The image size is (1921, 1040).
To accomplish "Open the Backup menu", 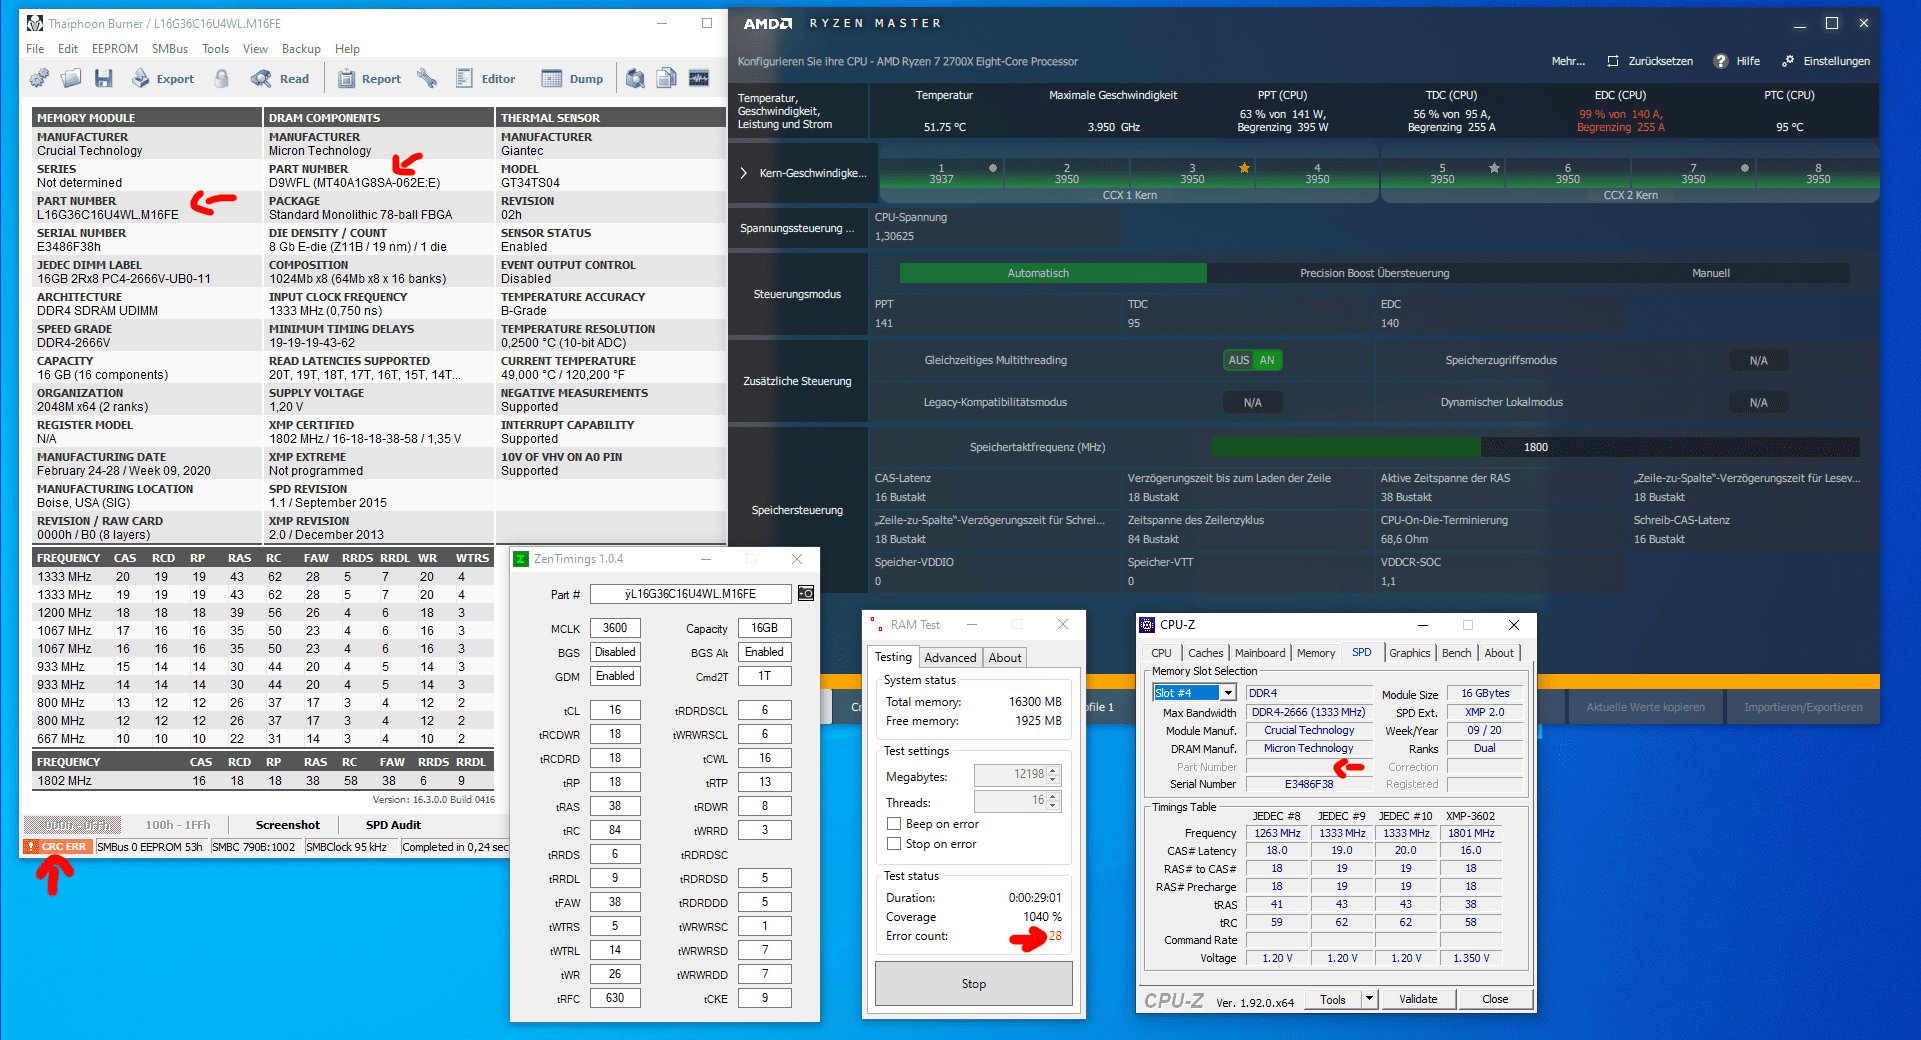I will pos(301,49).
